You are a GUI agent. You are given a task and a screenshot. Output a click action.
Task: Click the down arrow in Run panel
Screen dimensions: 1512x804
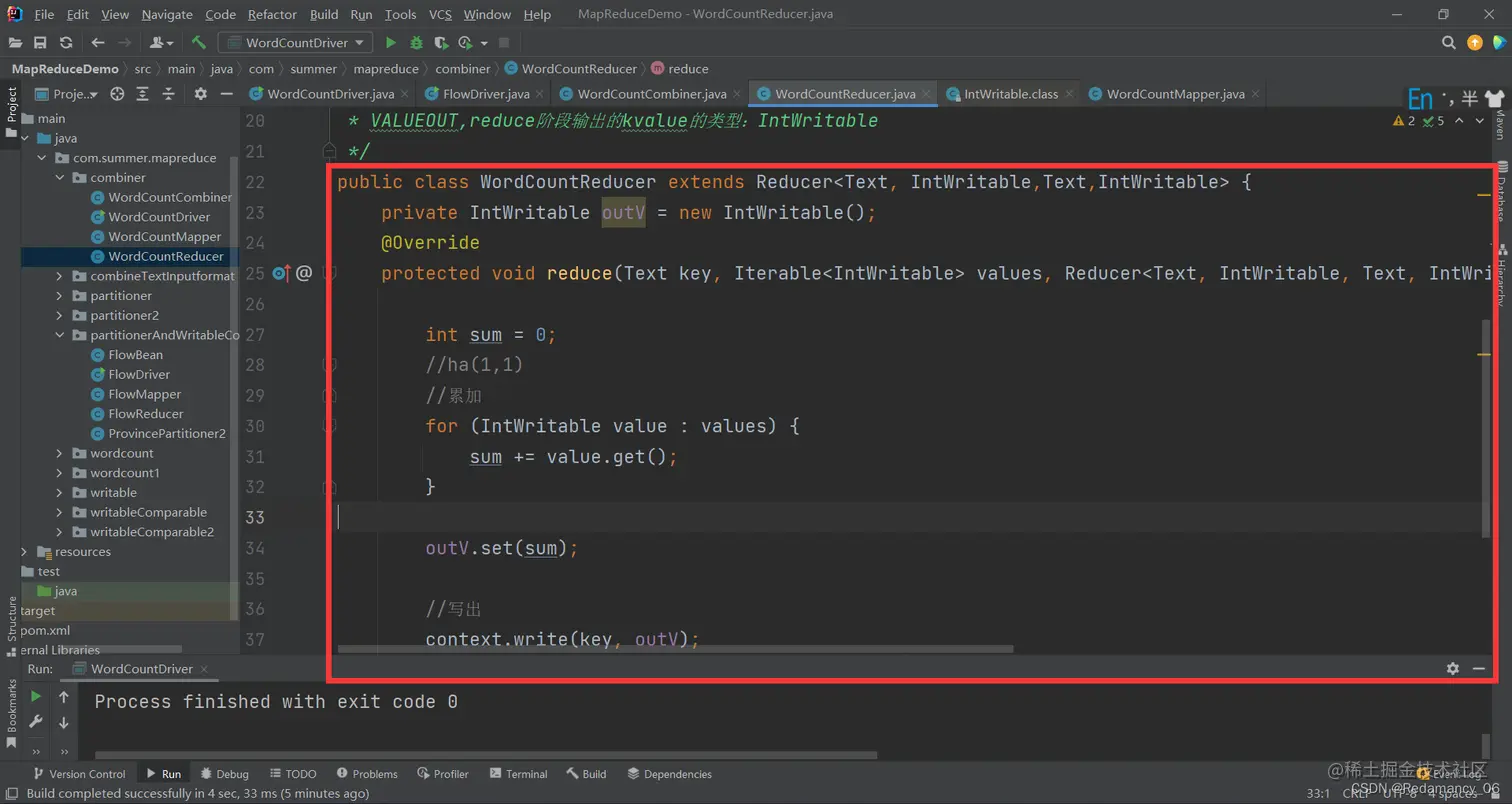pyautogui.click(x=64, y=722)
